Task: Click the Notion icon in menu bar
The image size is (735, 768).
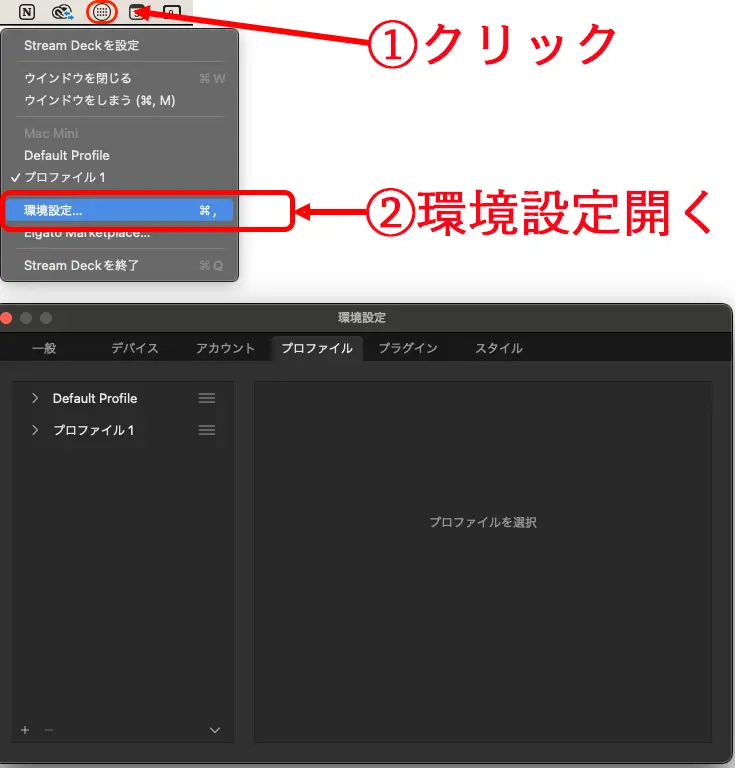Action: click(27, 12)
